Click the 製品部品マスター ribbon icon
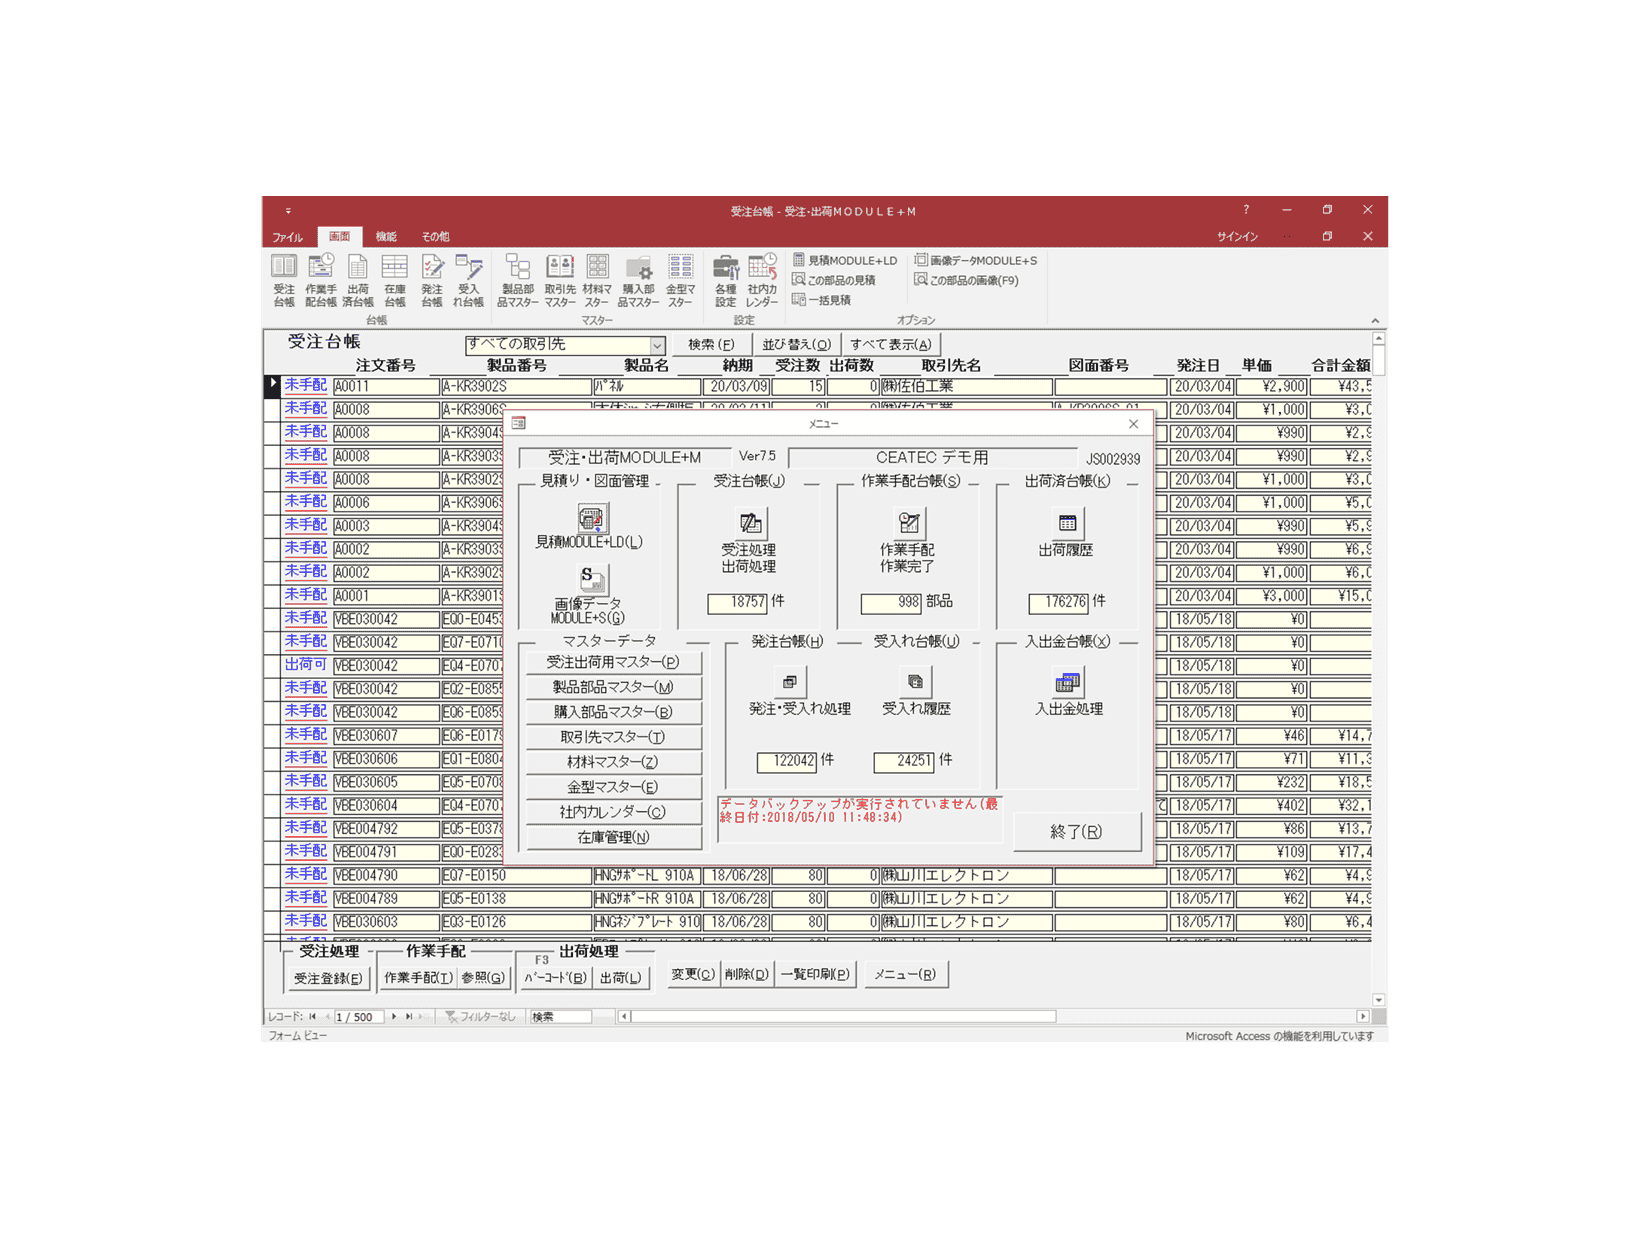 coord(517,280)
